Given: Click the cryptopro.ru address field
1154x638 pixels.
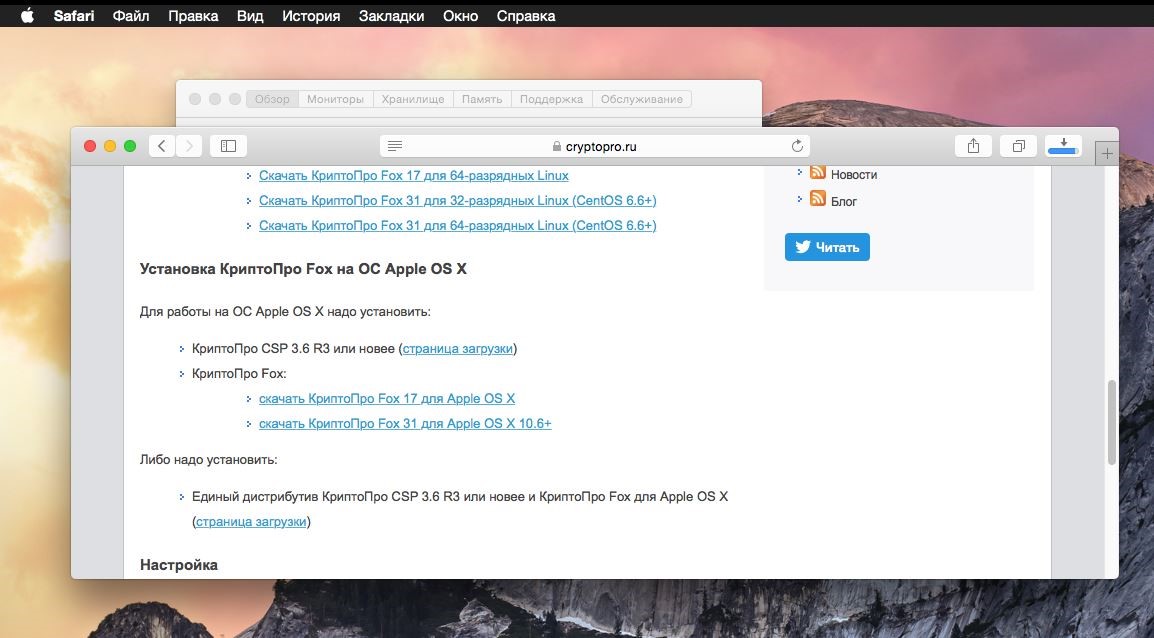Looking at the screenshot, I should coord(595,146).
